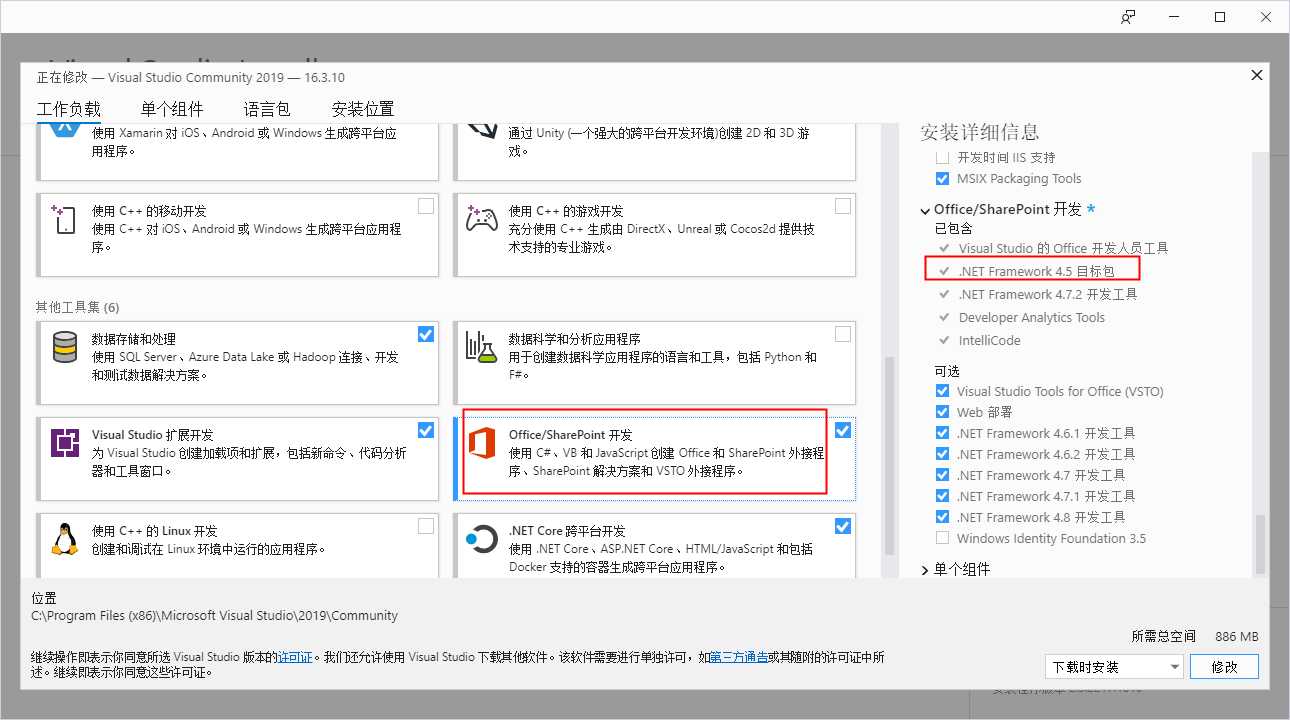Click the .NET Framework 4.7.2 开发工具 item
Screen dimensions: 1290x720
tap(1047, 294)
